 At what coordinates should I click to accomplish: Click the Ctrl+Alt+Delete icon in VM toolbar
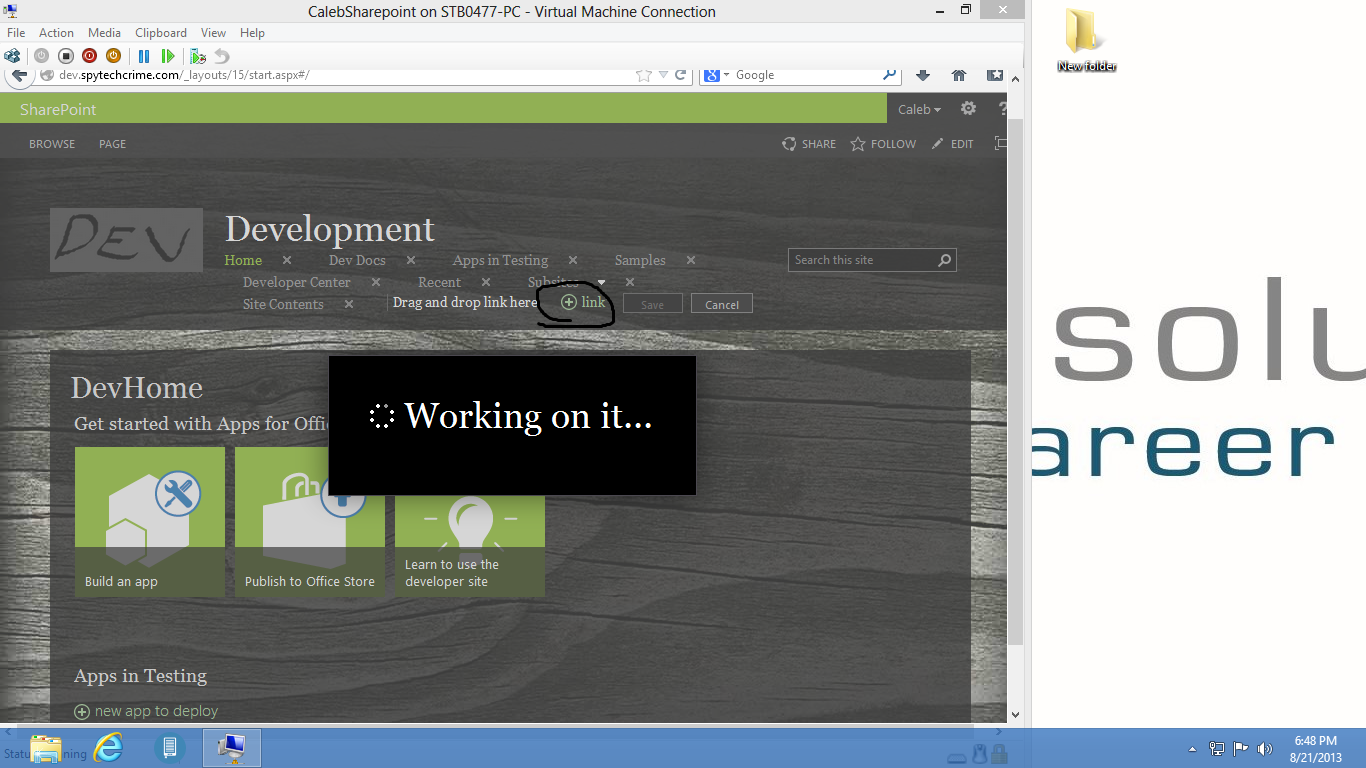[12, 56]
